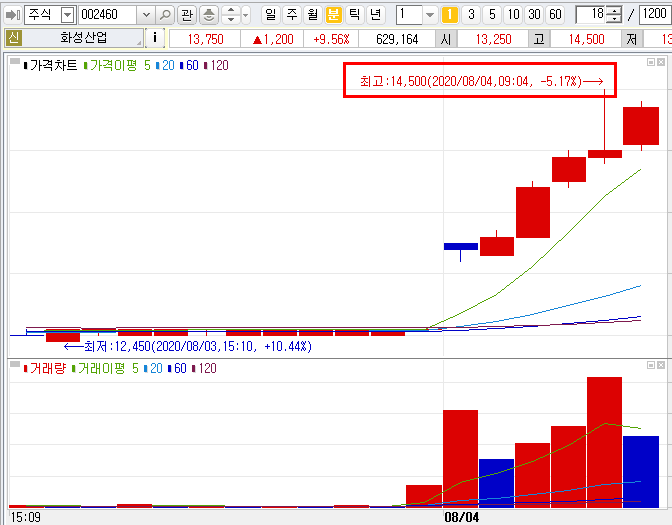Image resolution: width=672 pixels, height=525 pixels.
Task: Click the spinner arrows next to 18
Action: tap(615, 15)
